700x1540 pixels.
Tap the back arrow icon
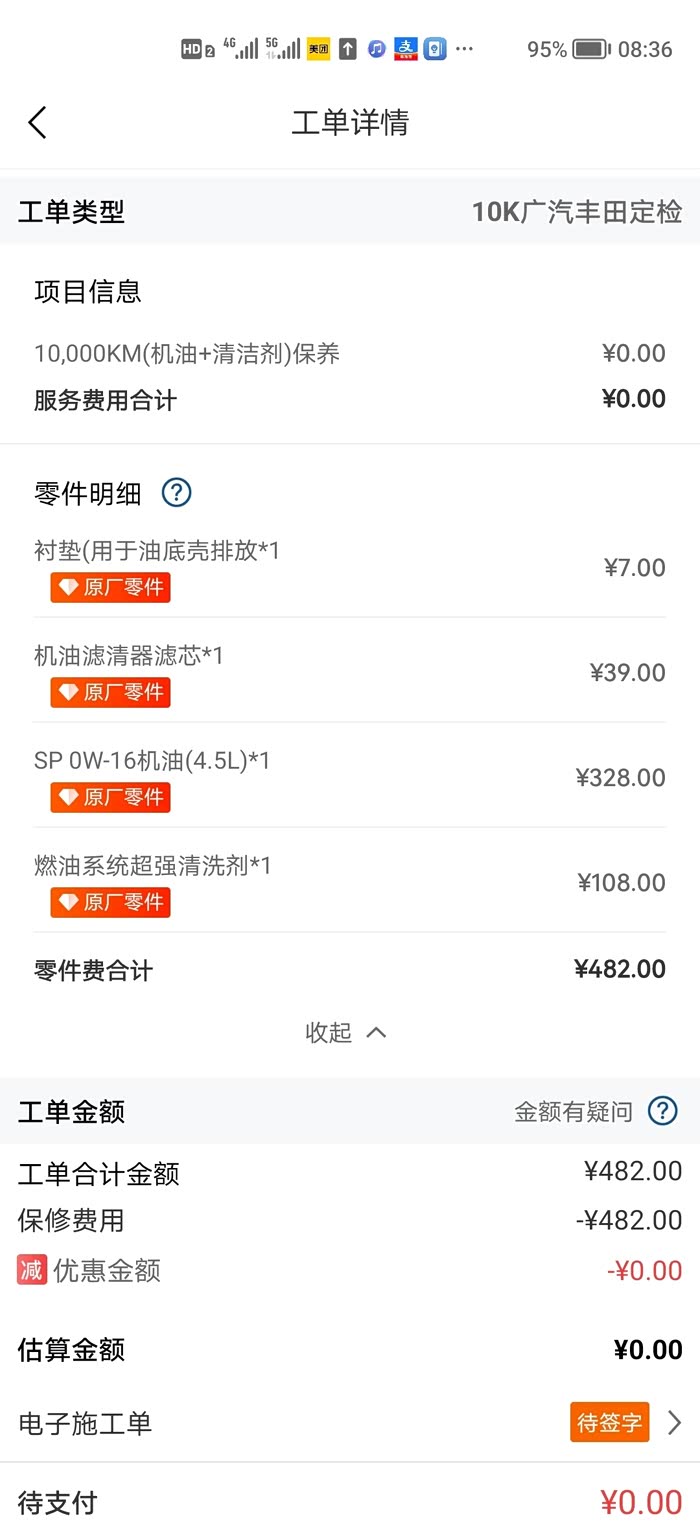point(37,123)
